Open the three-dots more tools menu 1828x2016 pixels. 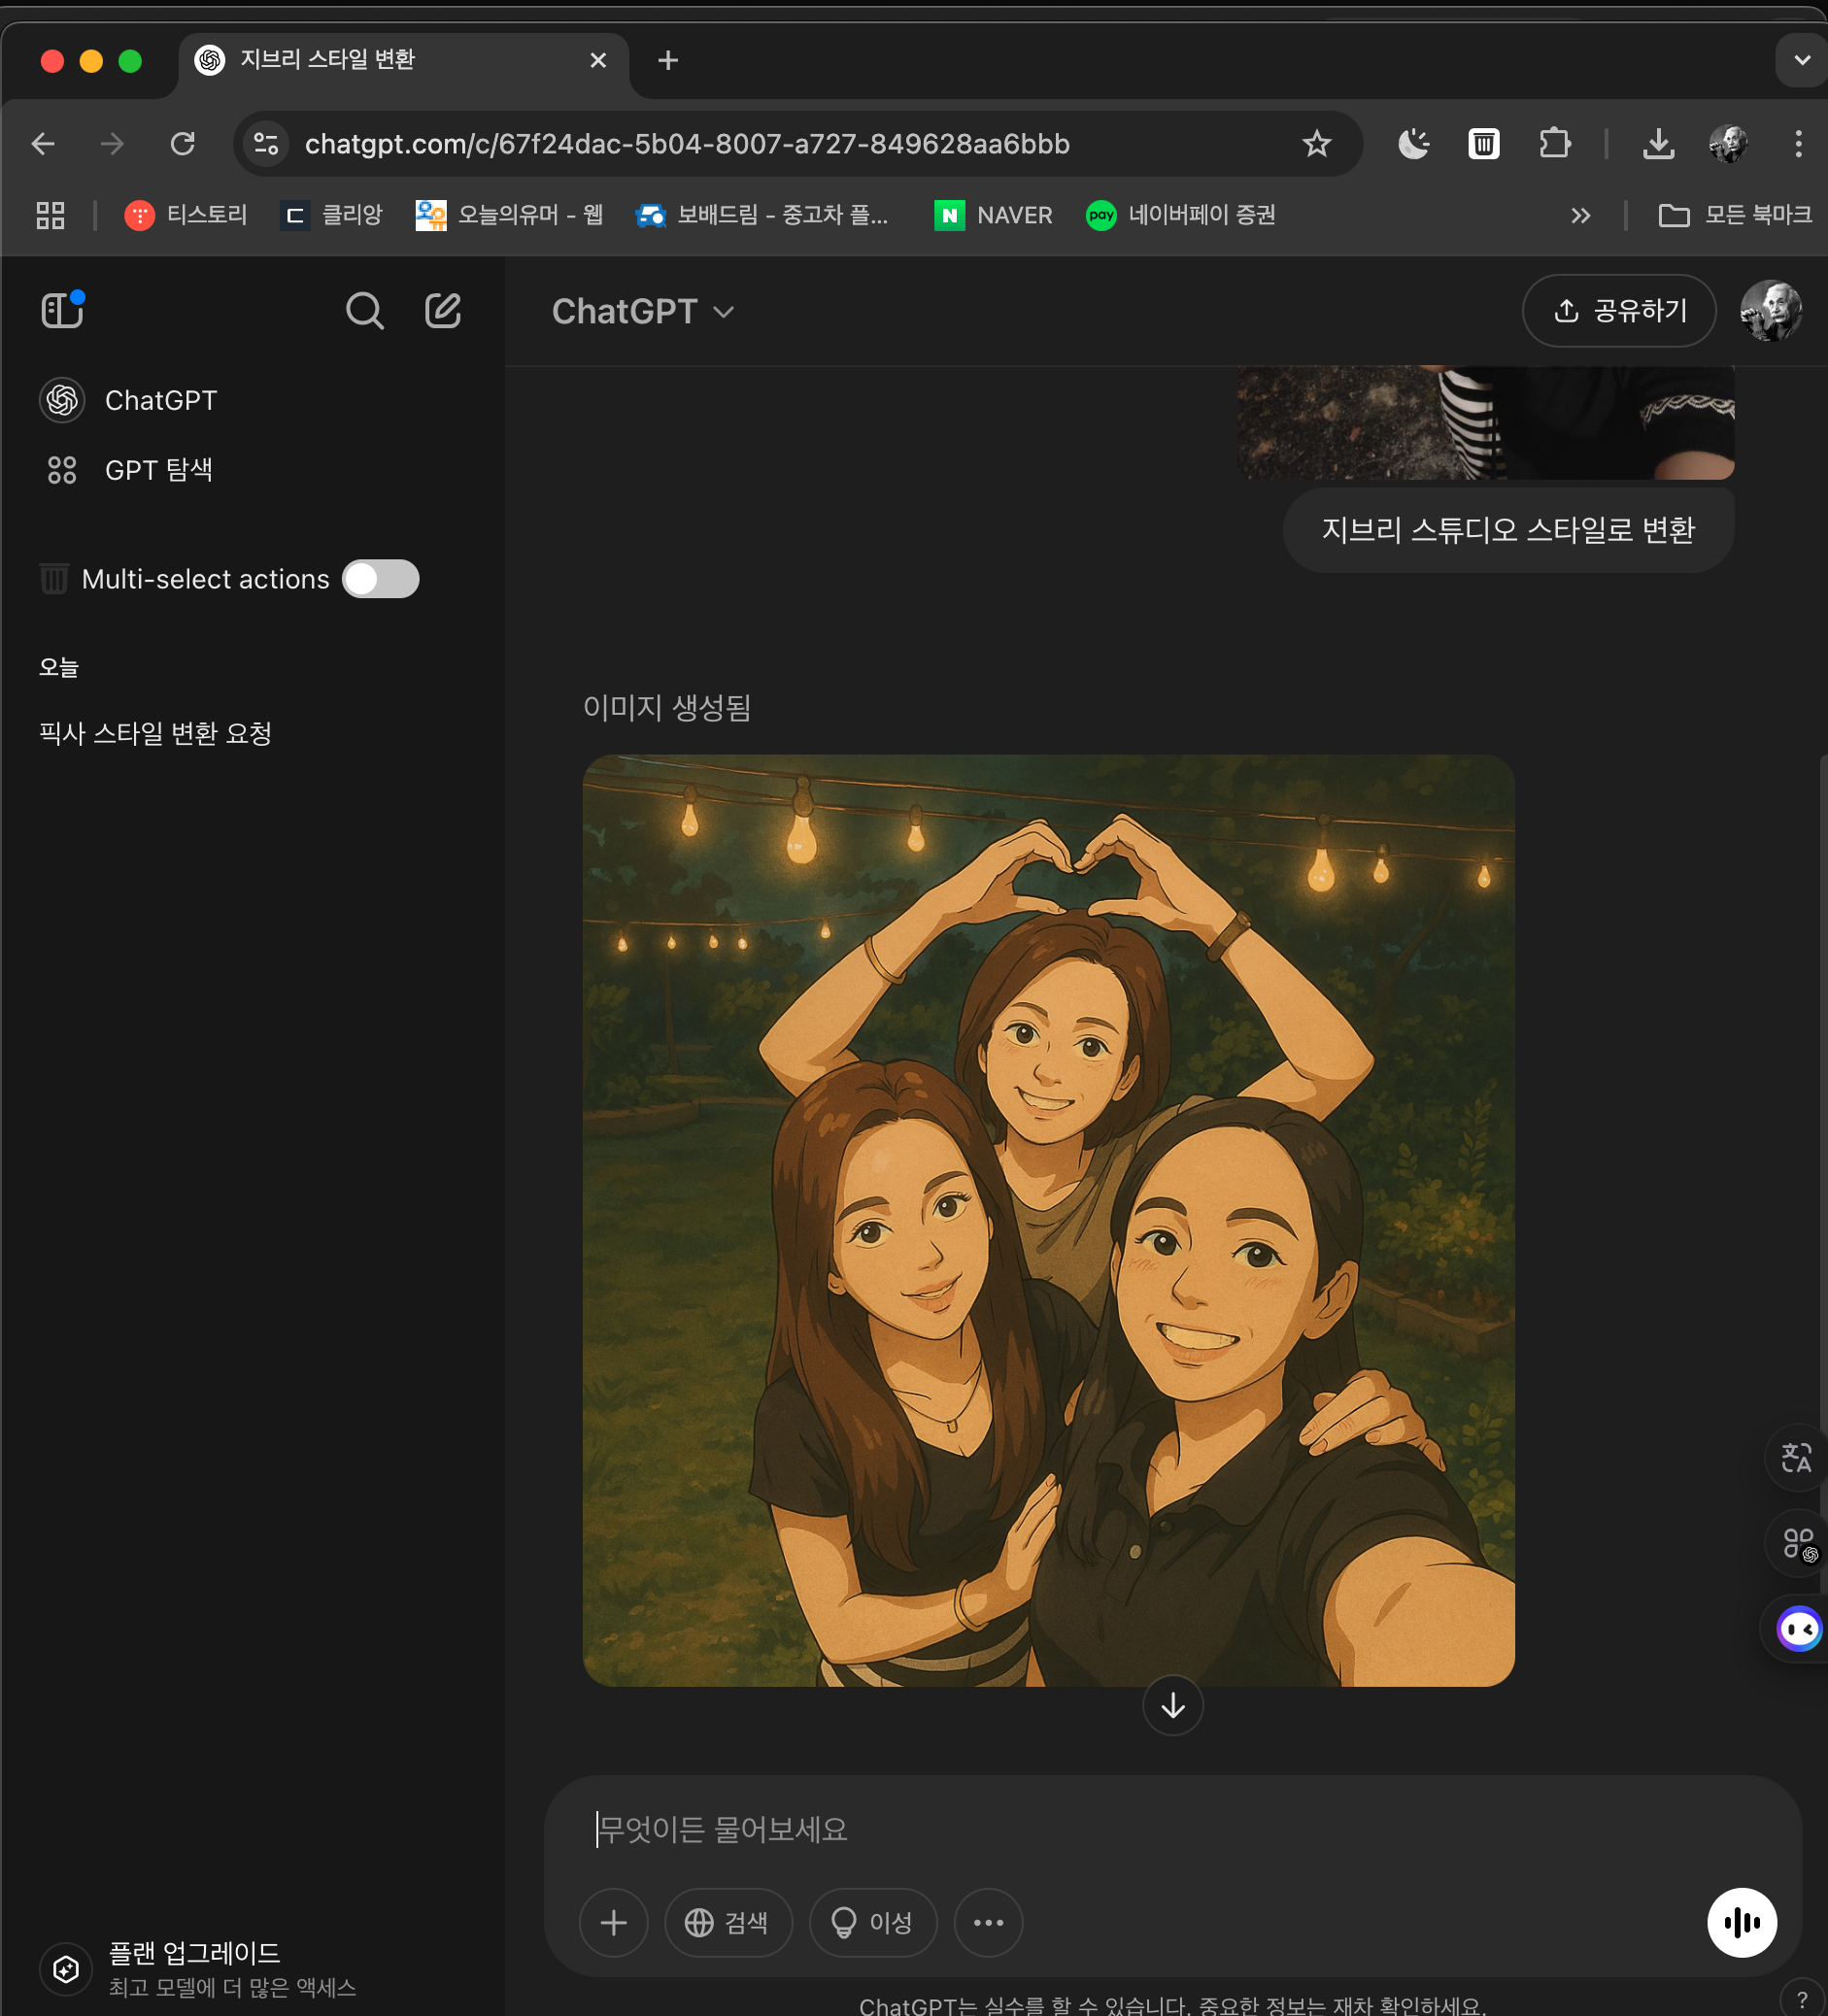[x=988, y=1922]
